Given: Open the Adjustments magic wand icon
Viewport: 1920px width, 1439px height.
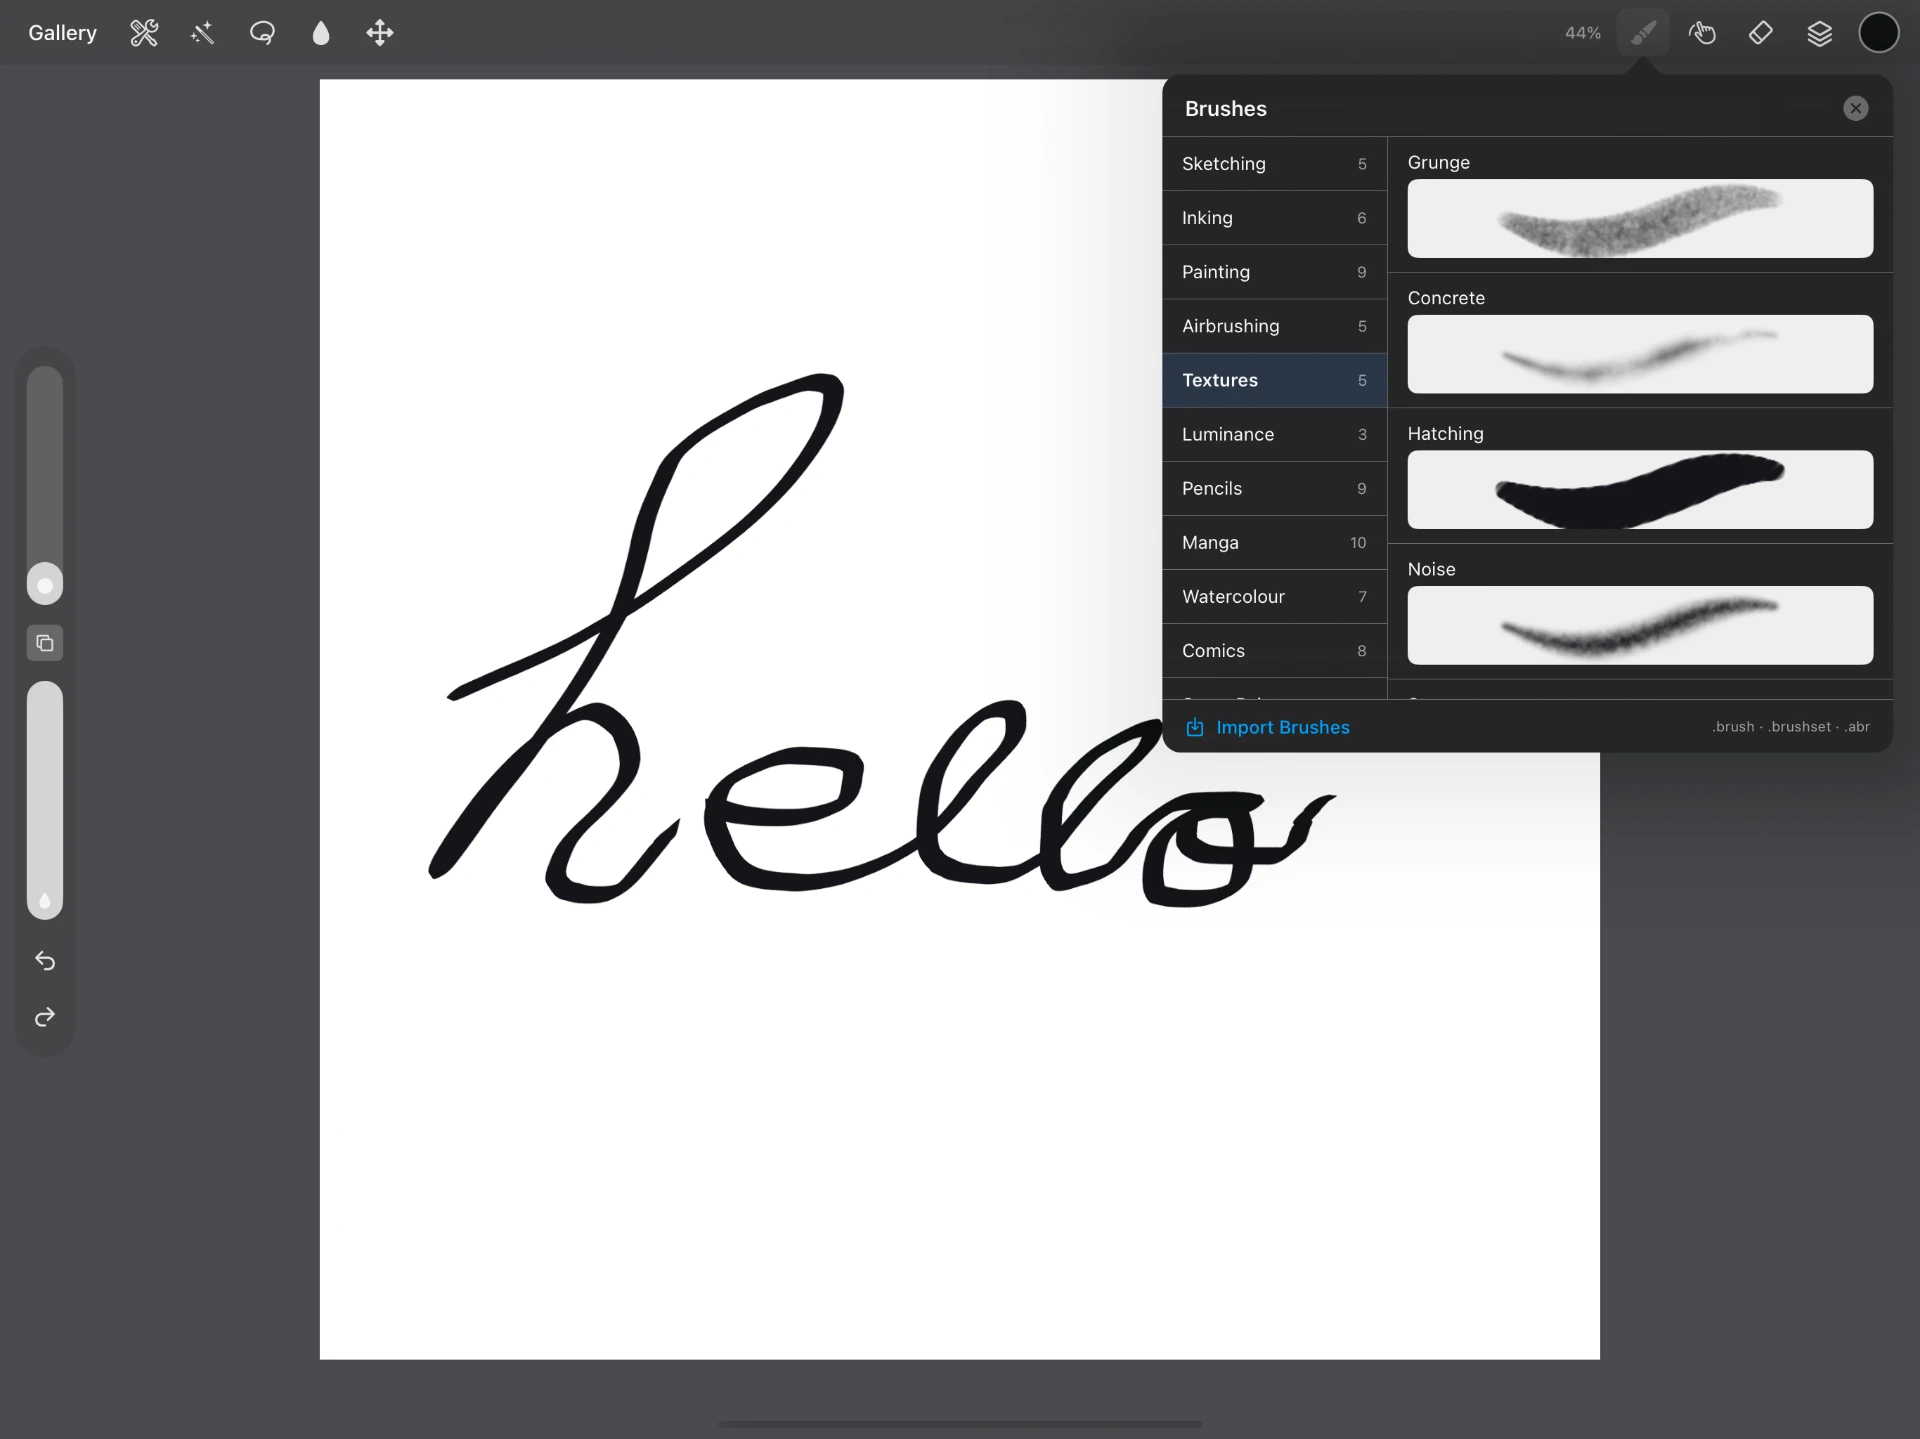Looking at the screenshot, I should click(x=203, y=33).
